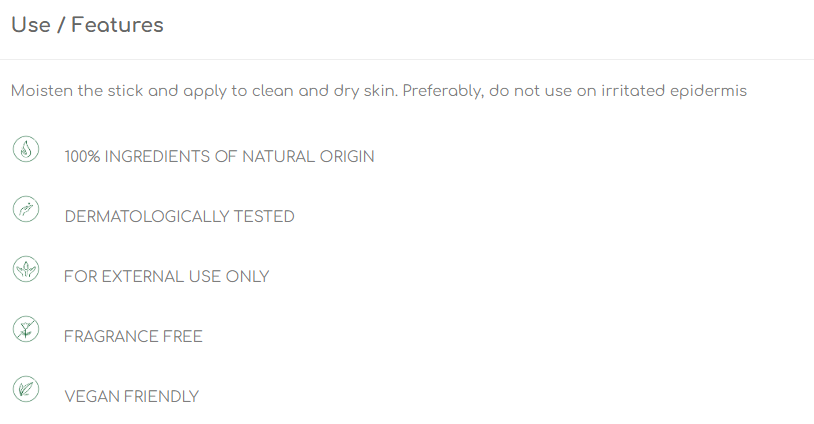Click the Vegan Friendly feature label
The width and height of the screenshot is (814, 424).
point(132,396)
